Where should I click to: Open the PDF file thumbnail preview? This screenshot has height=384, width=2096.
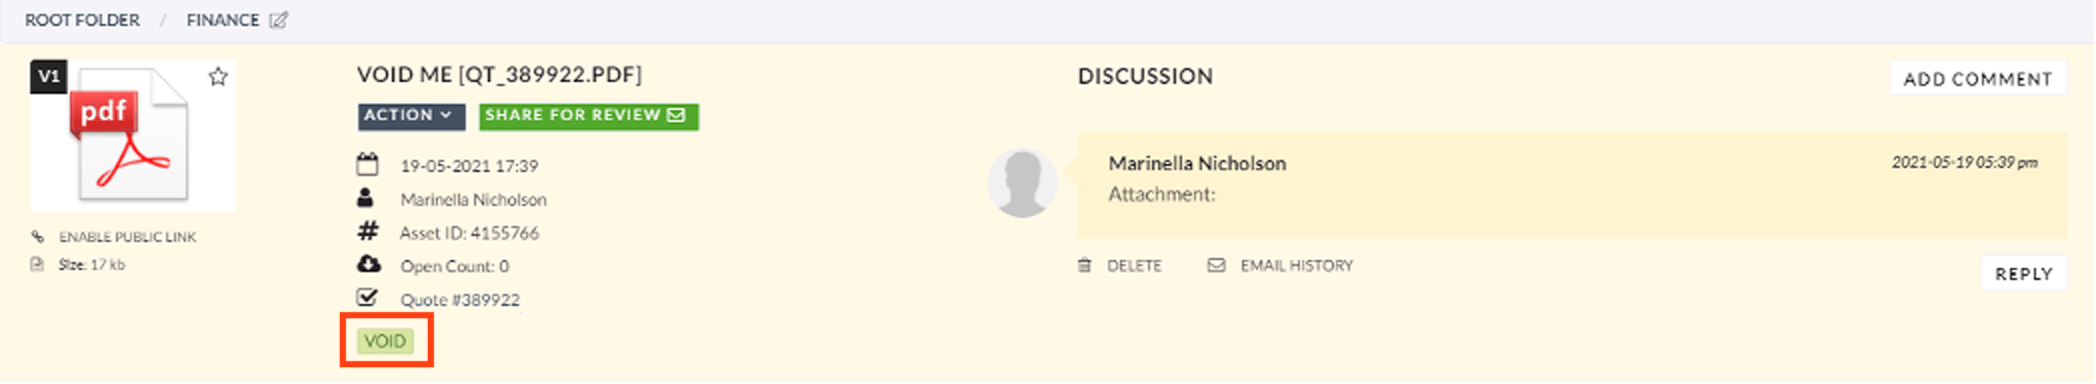click(132, 135)
